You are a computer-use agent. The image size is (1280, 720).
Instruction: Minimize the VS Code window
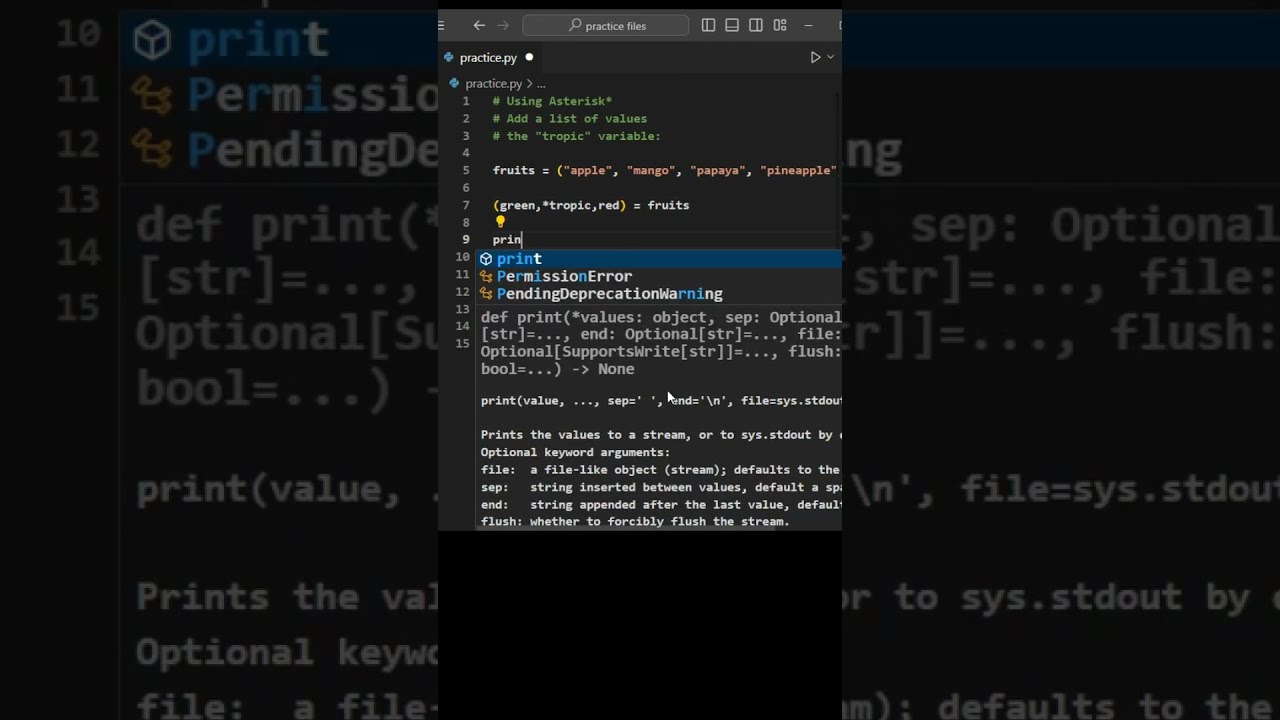[809, 25]
